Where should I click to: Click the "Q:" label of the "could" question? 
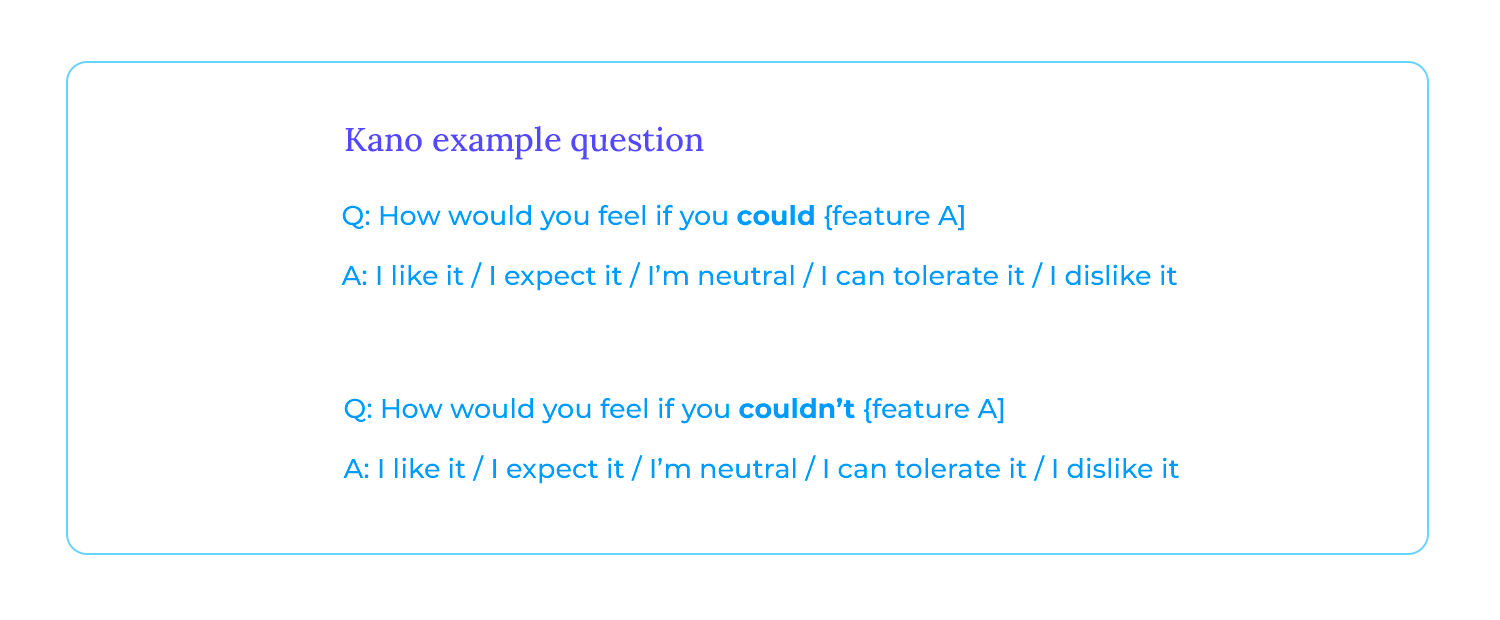coord(357,216)
